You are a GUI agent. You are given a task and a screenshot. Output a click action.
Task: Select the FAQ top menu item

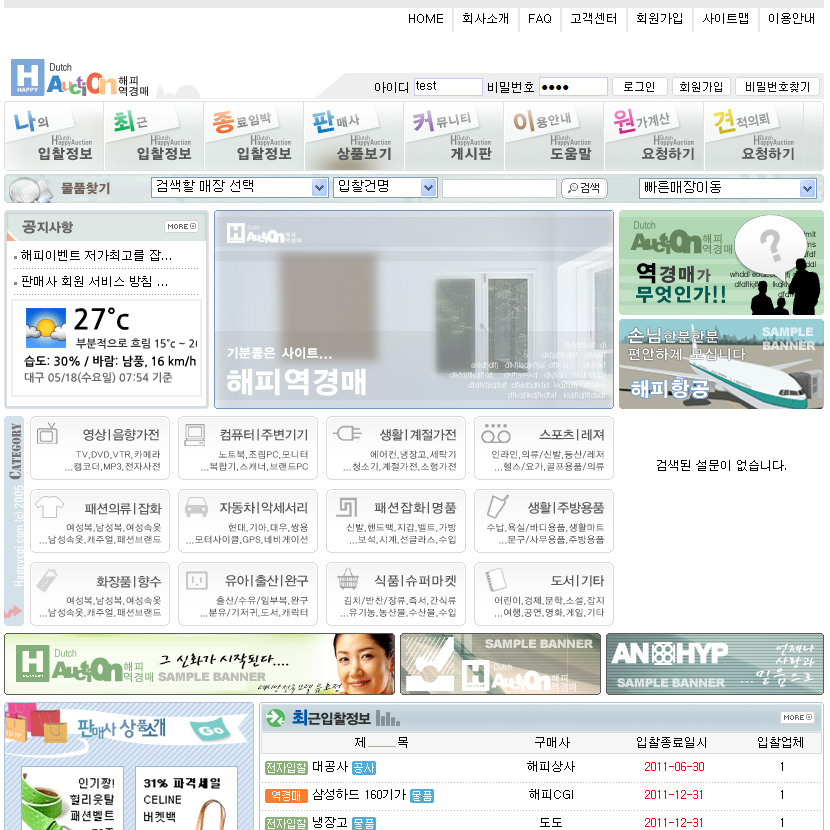coord(539,19)
